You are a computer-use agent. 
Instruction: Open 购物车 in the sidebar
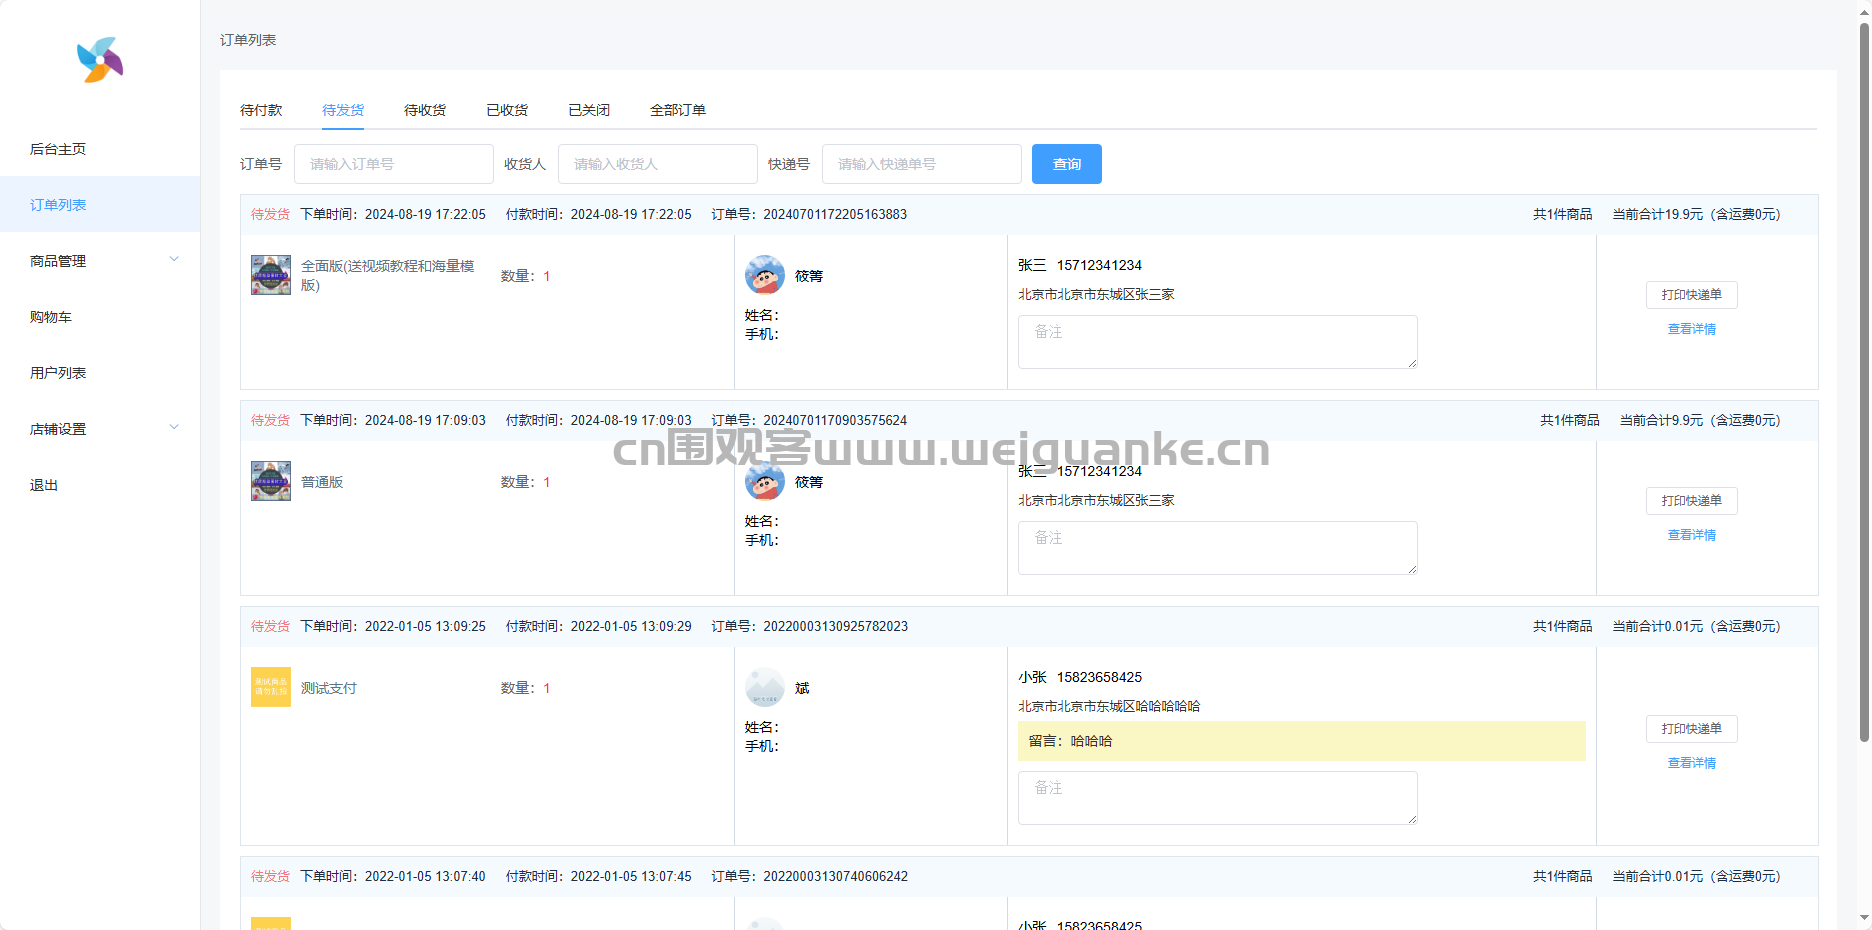(51, 317)
